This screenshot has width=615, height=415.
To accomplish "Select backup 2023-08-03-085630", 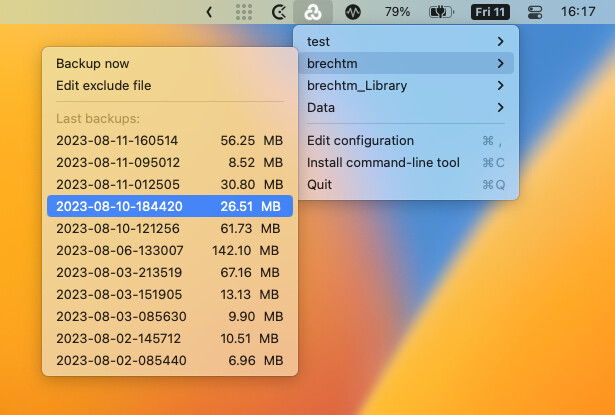I will point(170,316).
